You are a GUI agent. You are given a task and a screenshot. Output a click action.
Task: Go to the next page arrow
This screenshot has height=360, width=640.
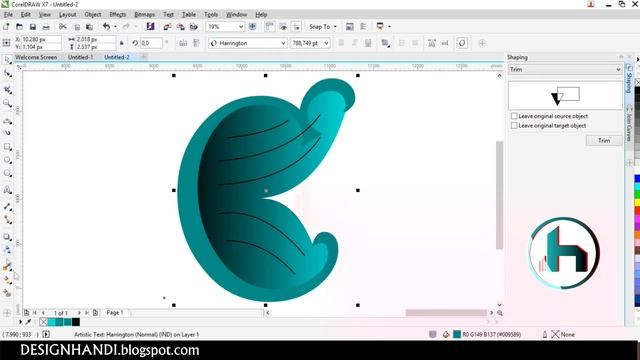(x=79, y=313)
